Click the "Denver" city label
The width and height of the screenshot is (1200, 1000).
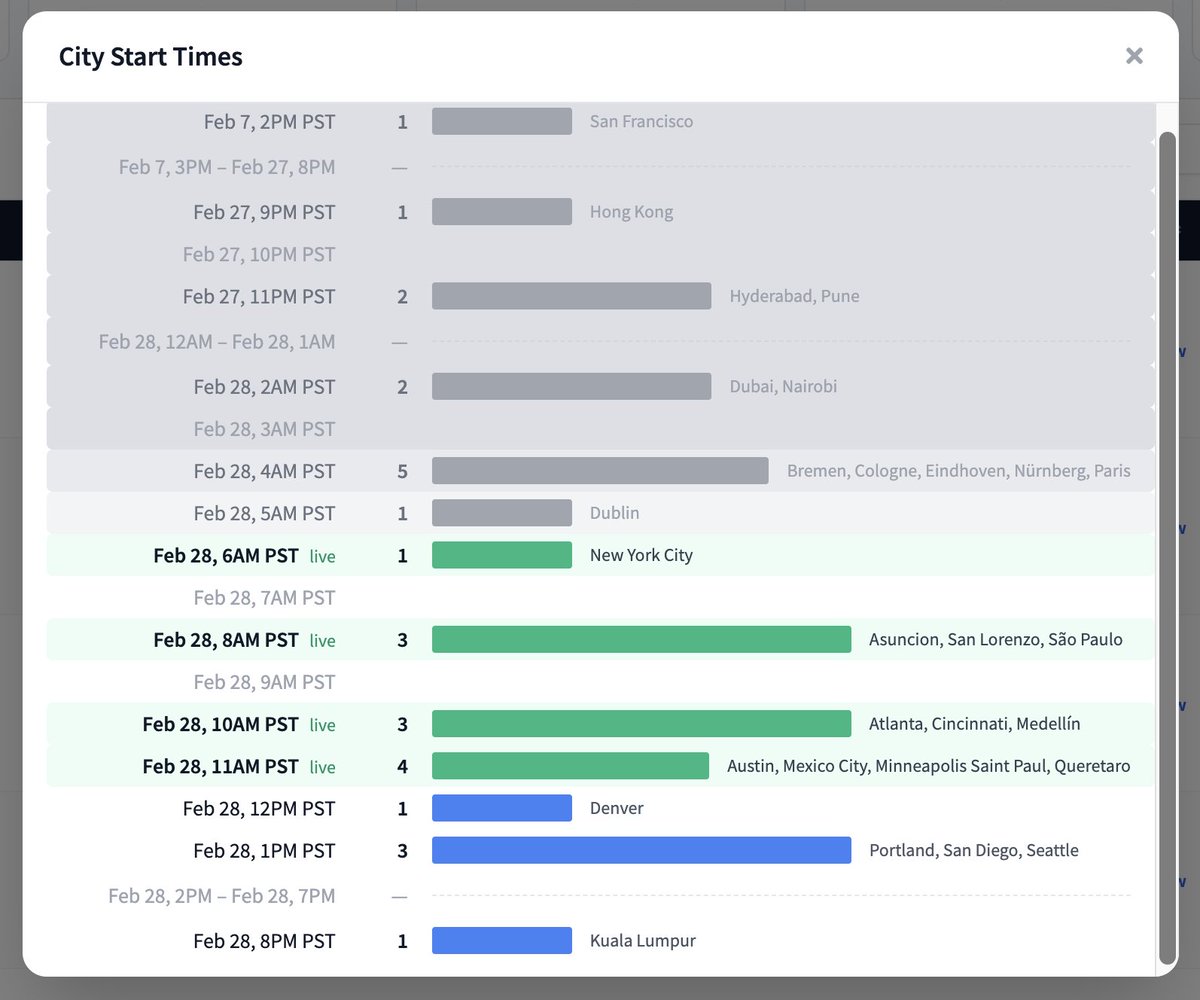617,808
